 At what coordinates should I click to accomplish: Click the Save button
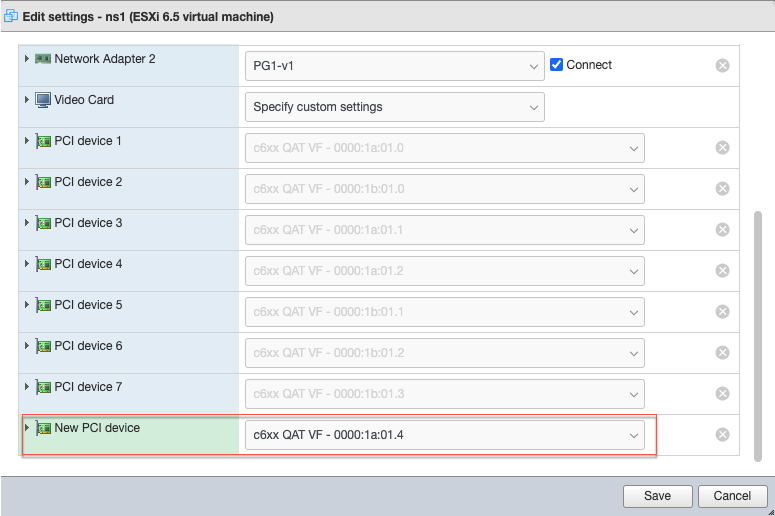657,496
